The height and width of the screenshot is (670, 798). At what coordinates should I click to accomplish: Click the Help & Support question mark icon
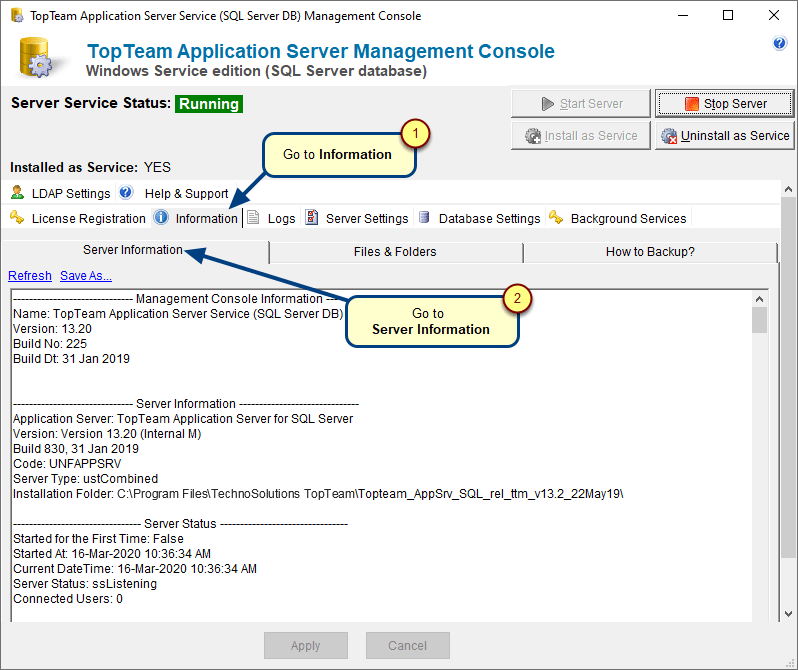pyautogui.click(x=126, y=192)
